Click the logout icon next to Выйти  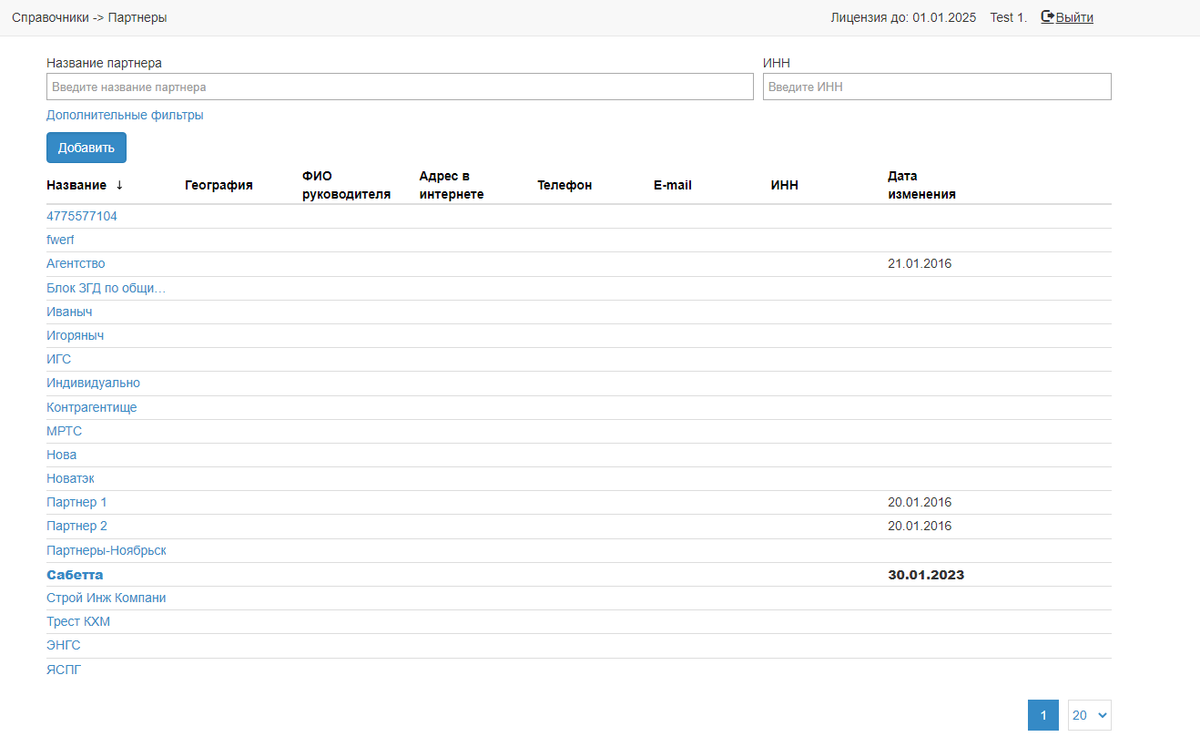1048,17
